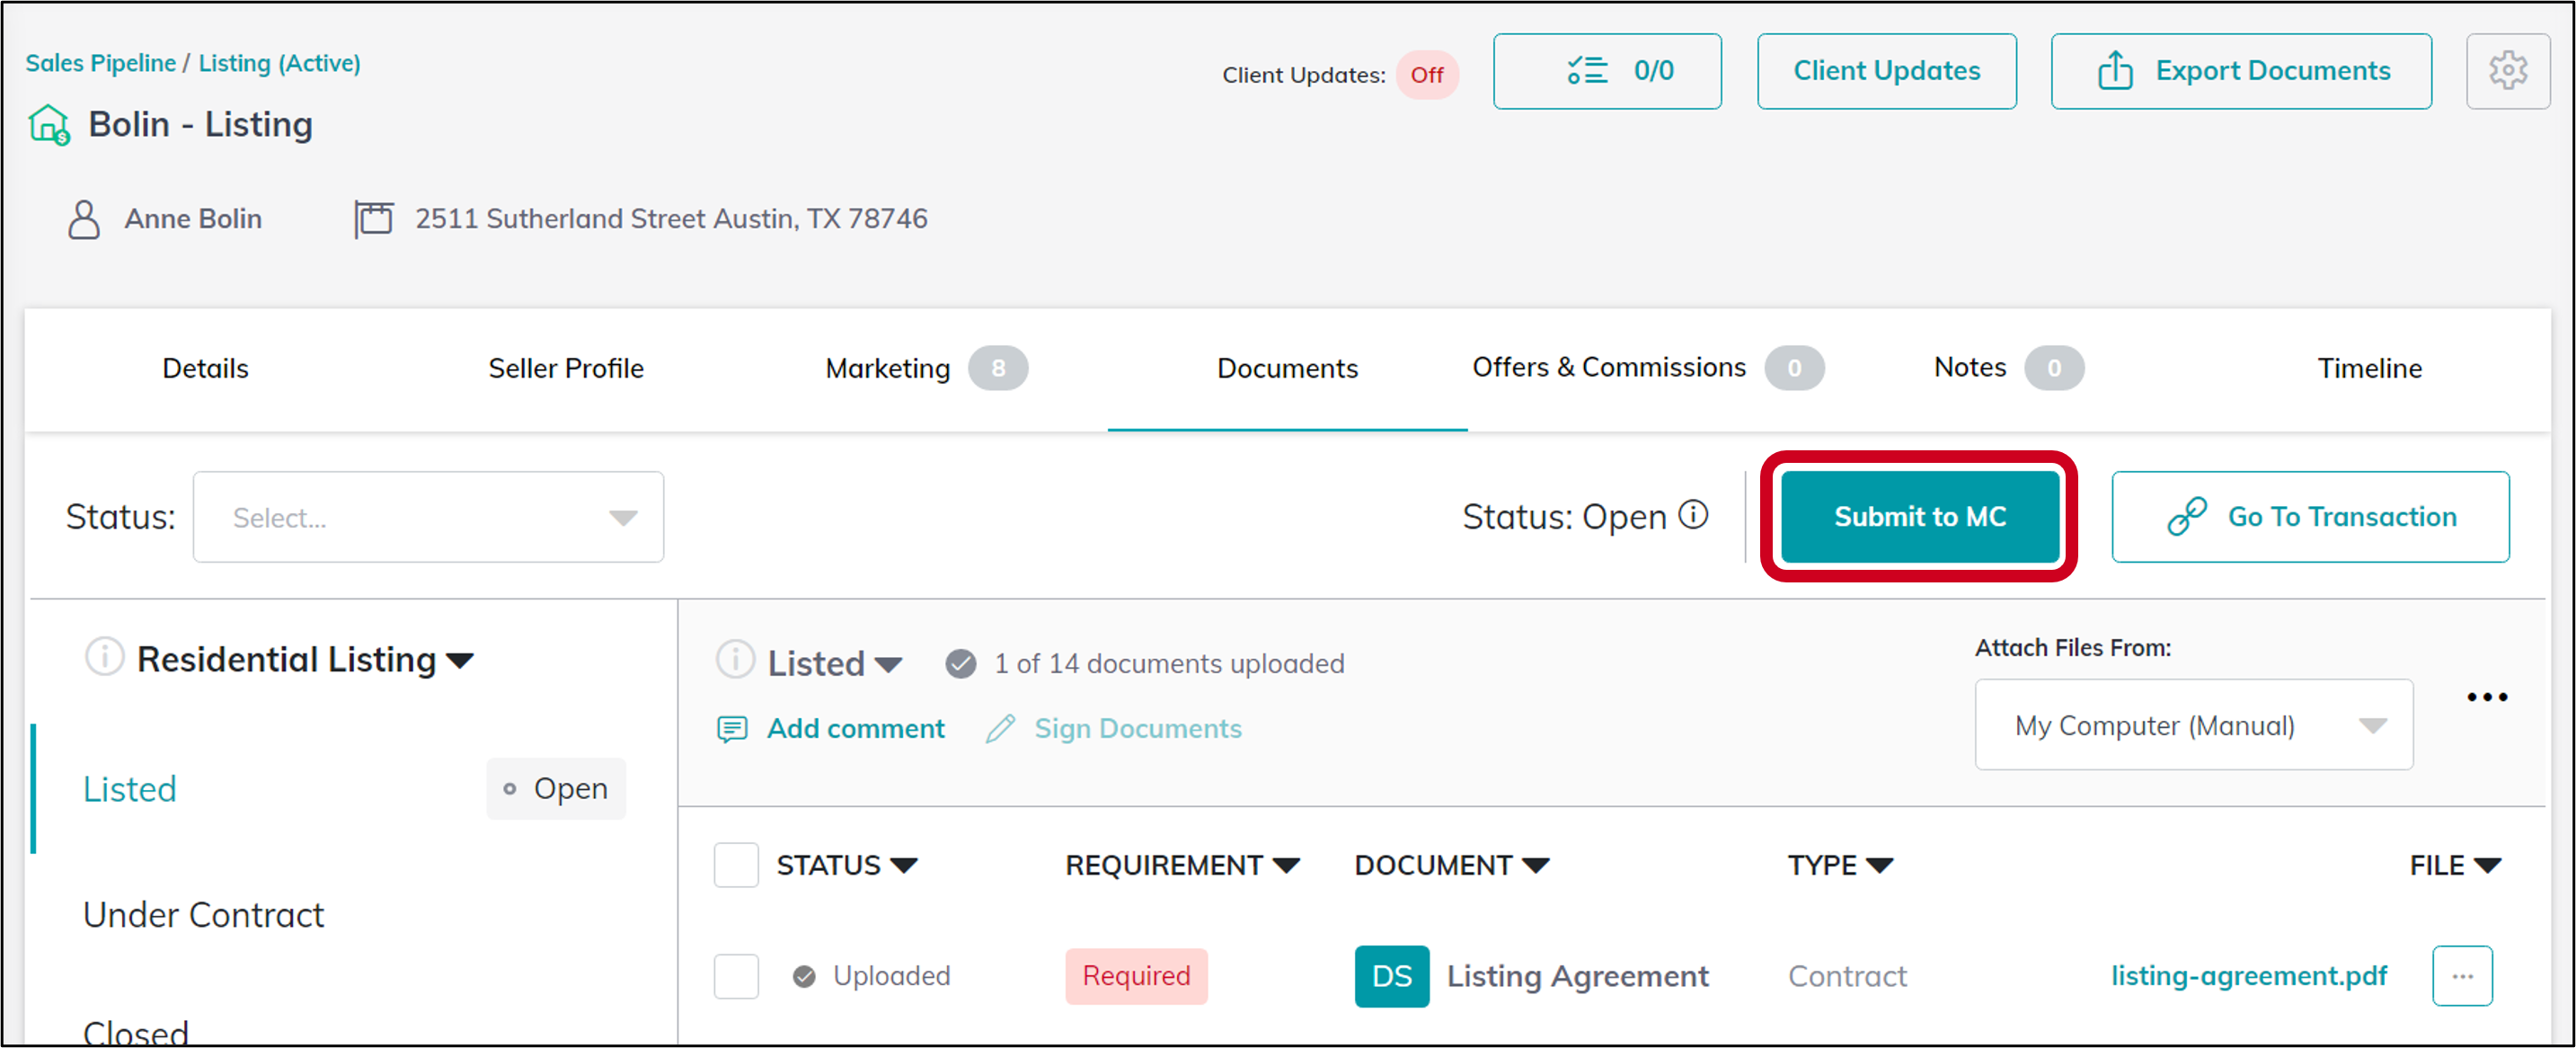Click the pencil icon by Sign Documents
The image size is (2576, 1048).
[x=1000, y=729]
